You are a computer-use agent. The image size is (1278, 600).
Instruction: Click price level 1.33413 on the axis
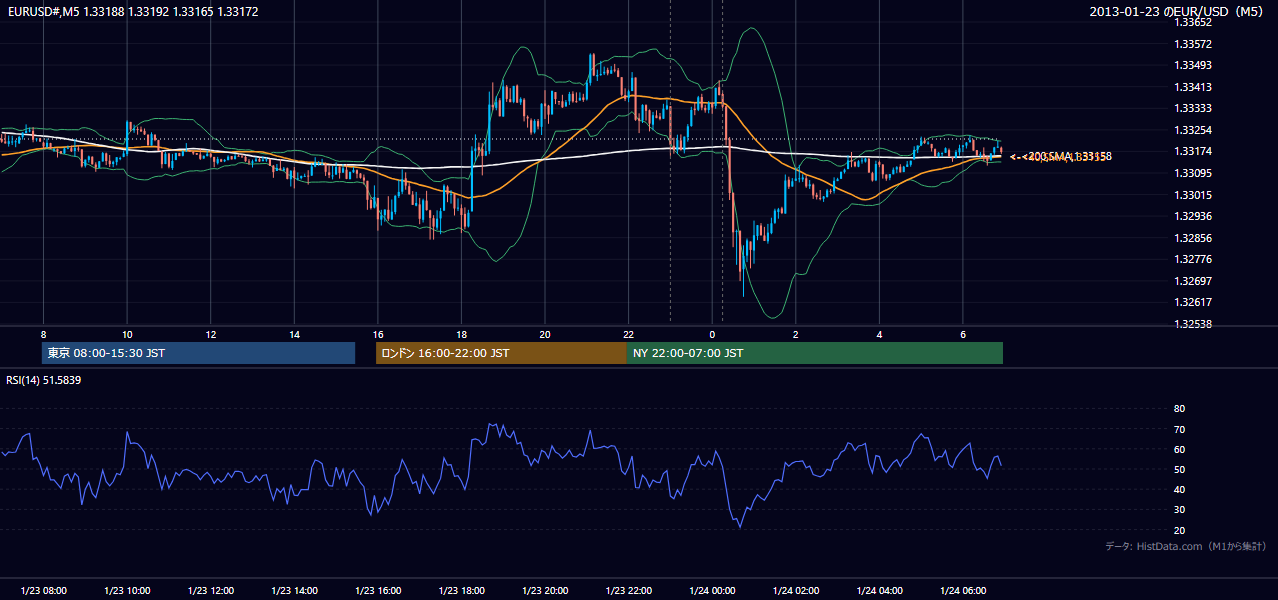point(1192,87)
